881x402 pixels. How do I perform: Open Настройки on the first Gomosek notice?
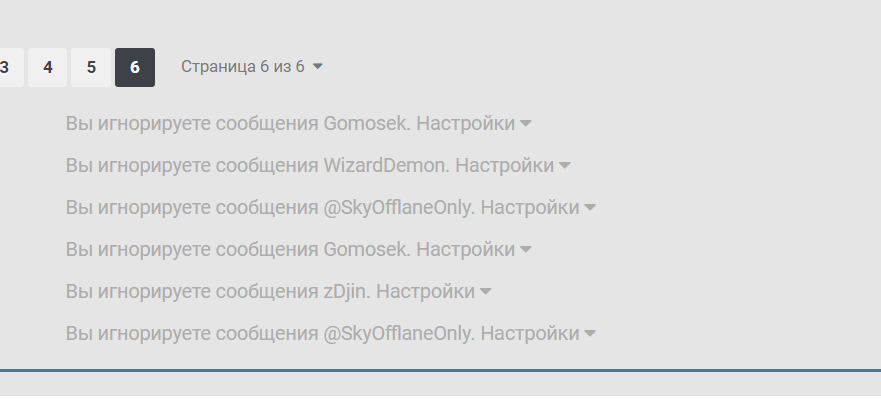click(465, 123)
